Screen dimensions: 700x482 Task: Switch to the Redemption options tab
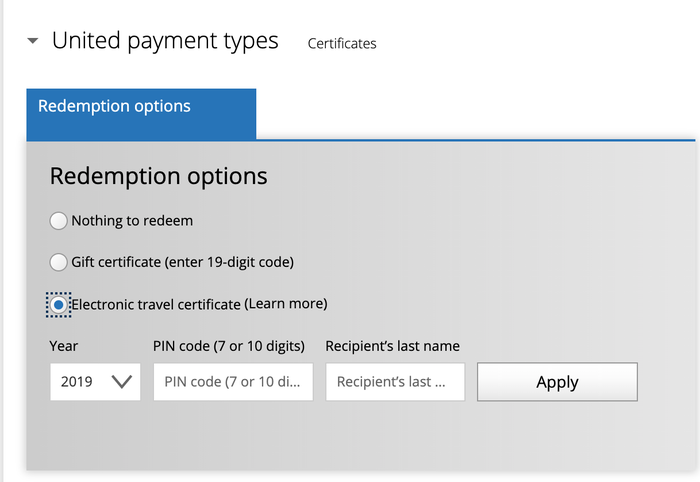point(141,114)
